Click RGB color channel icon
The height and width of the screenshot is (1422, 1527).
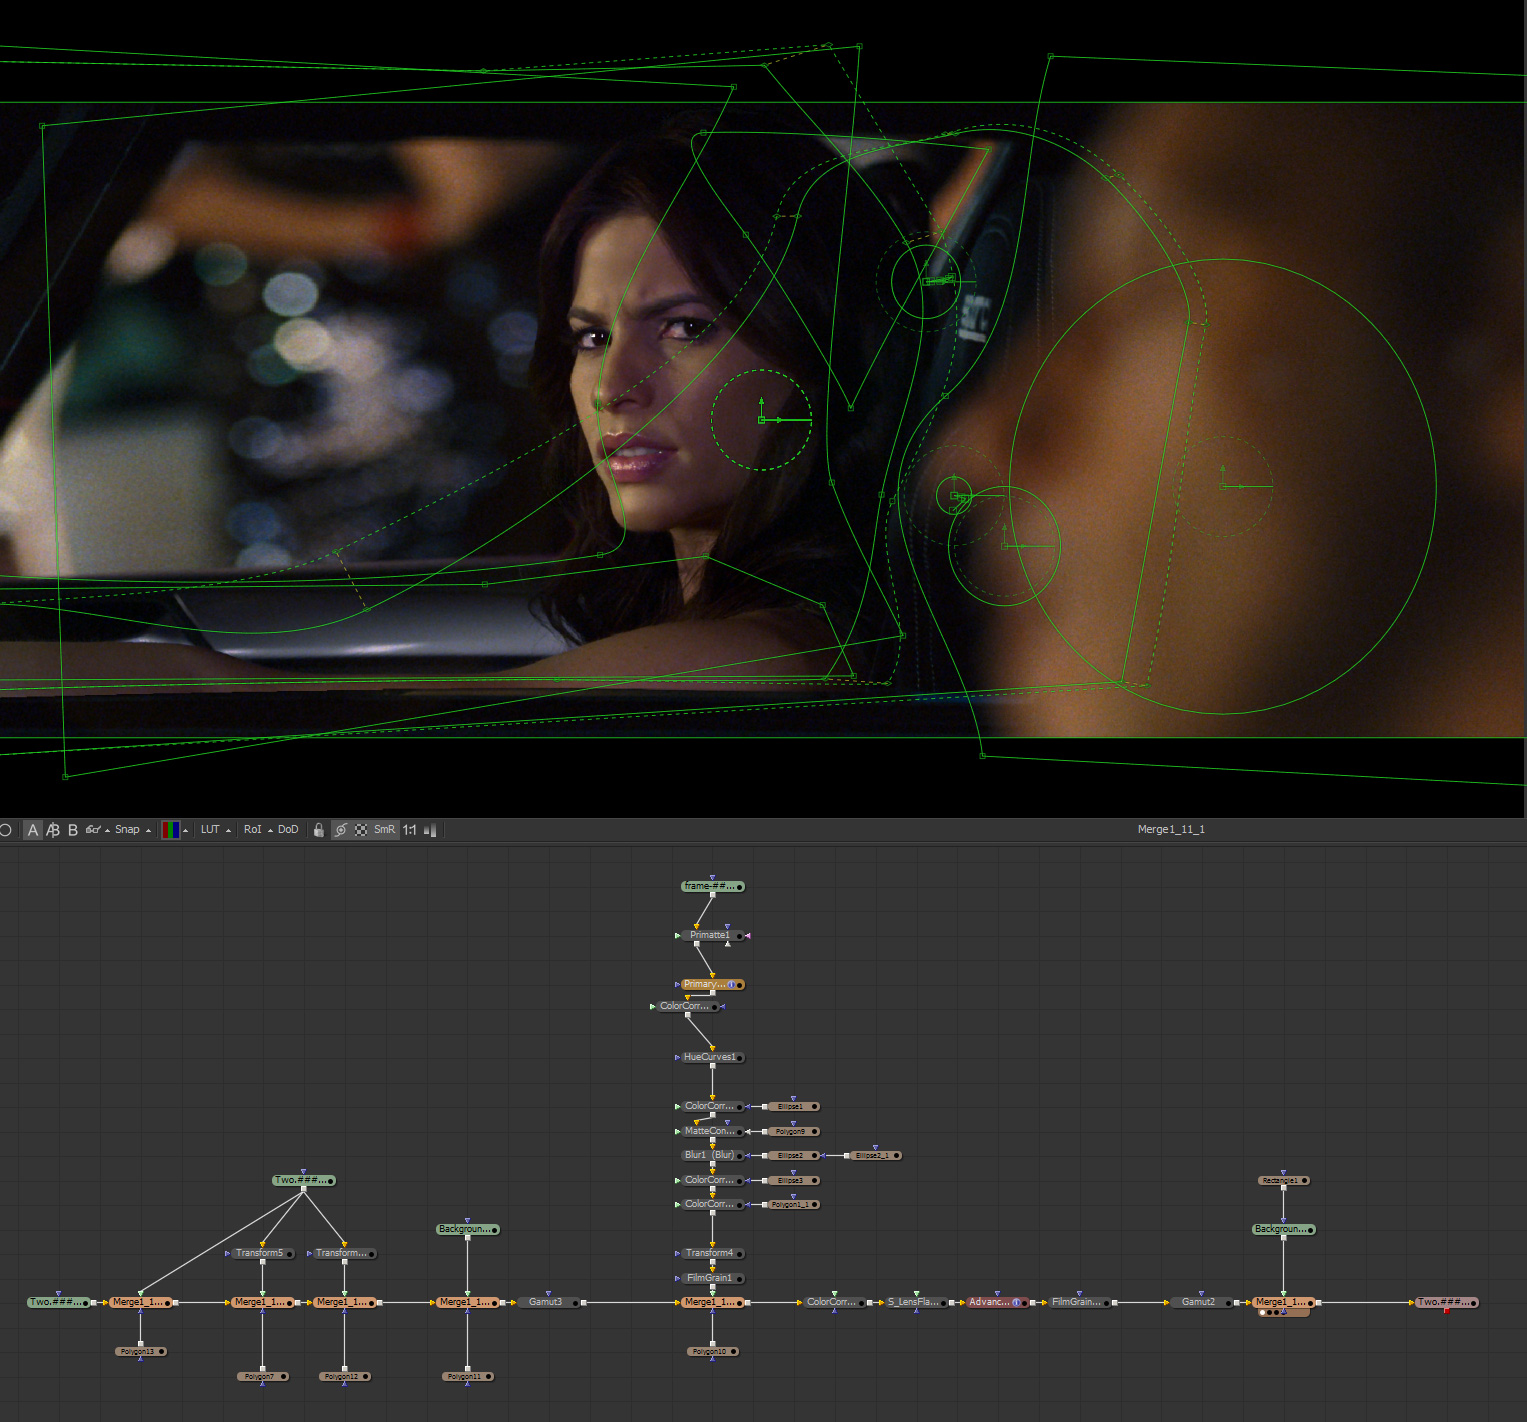(171, 830)
